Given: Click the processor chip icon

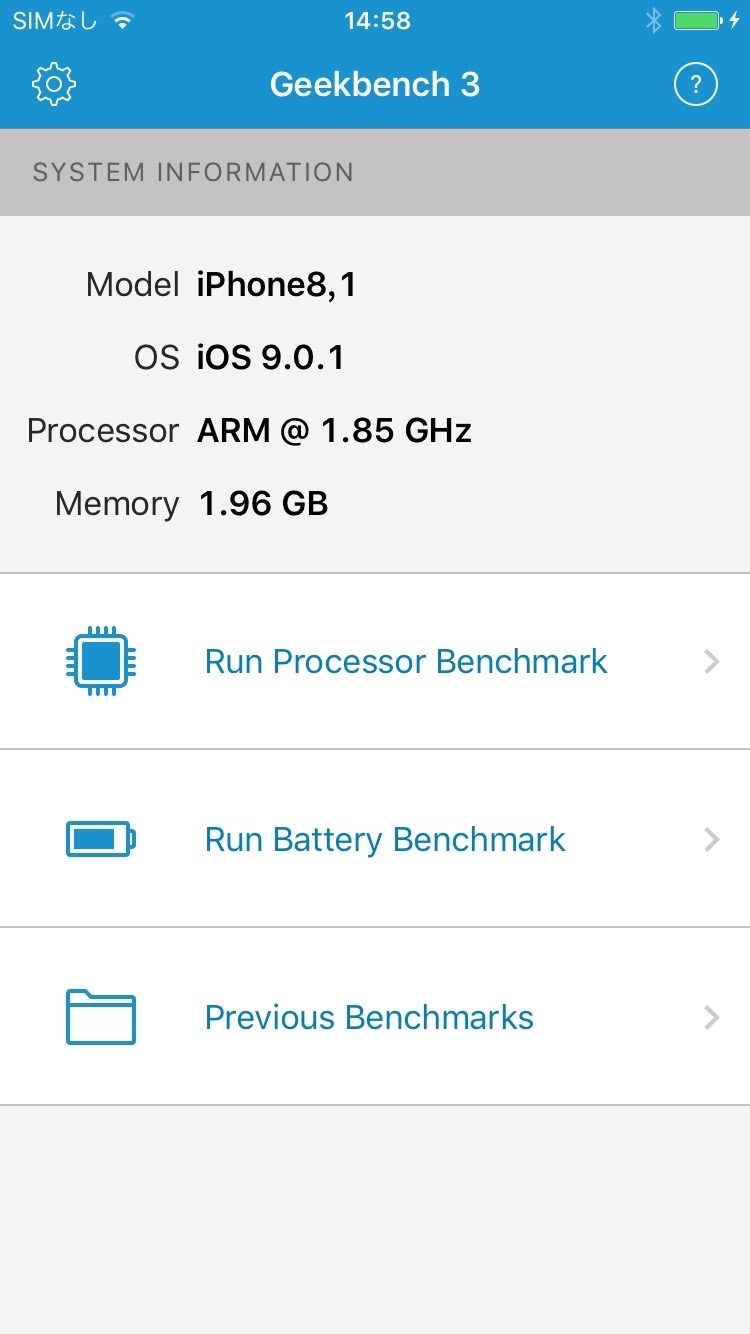Looking at the screenshot, I should click(101, 661).
